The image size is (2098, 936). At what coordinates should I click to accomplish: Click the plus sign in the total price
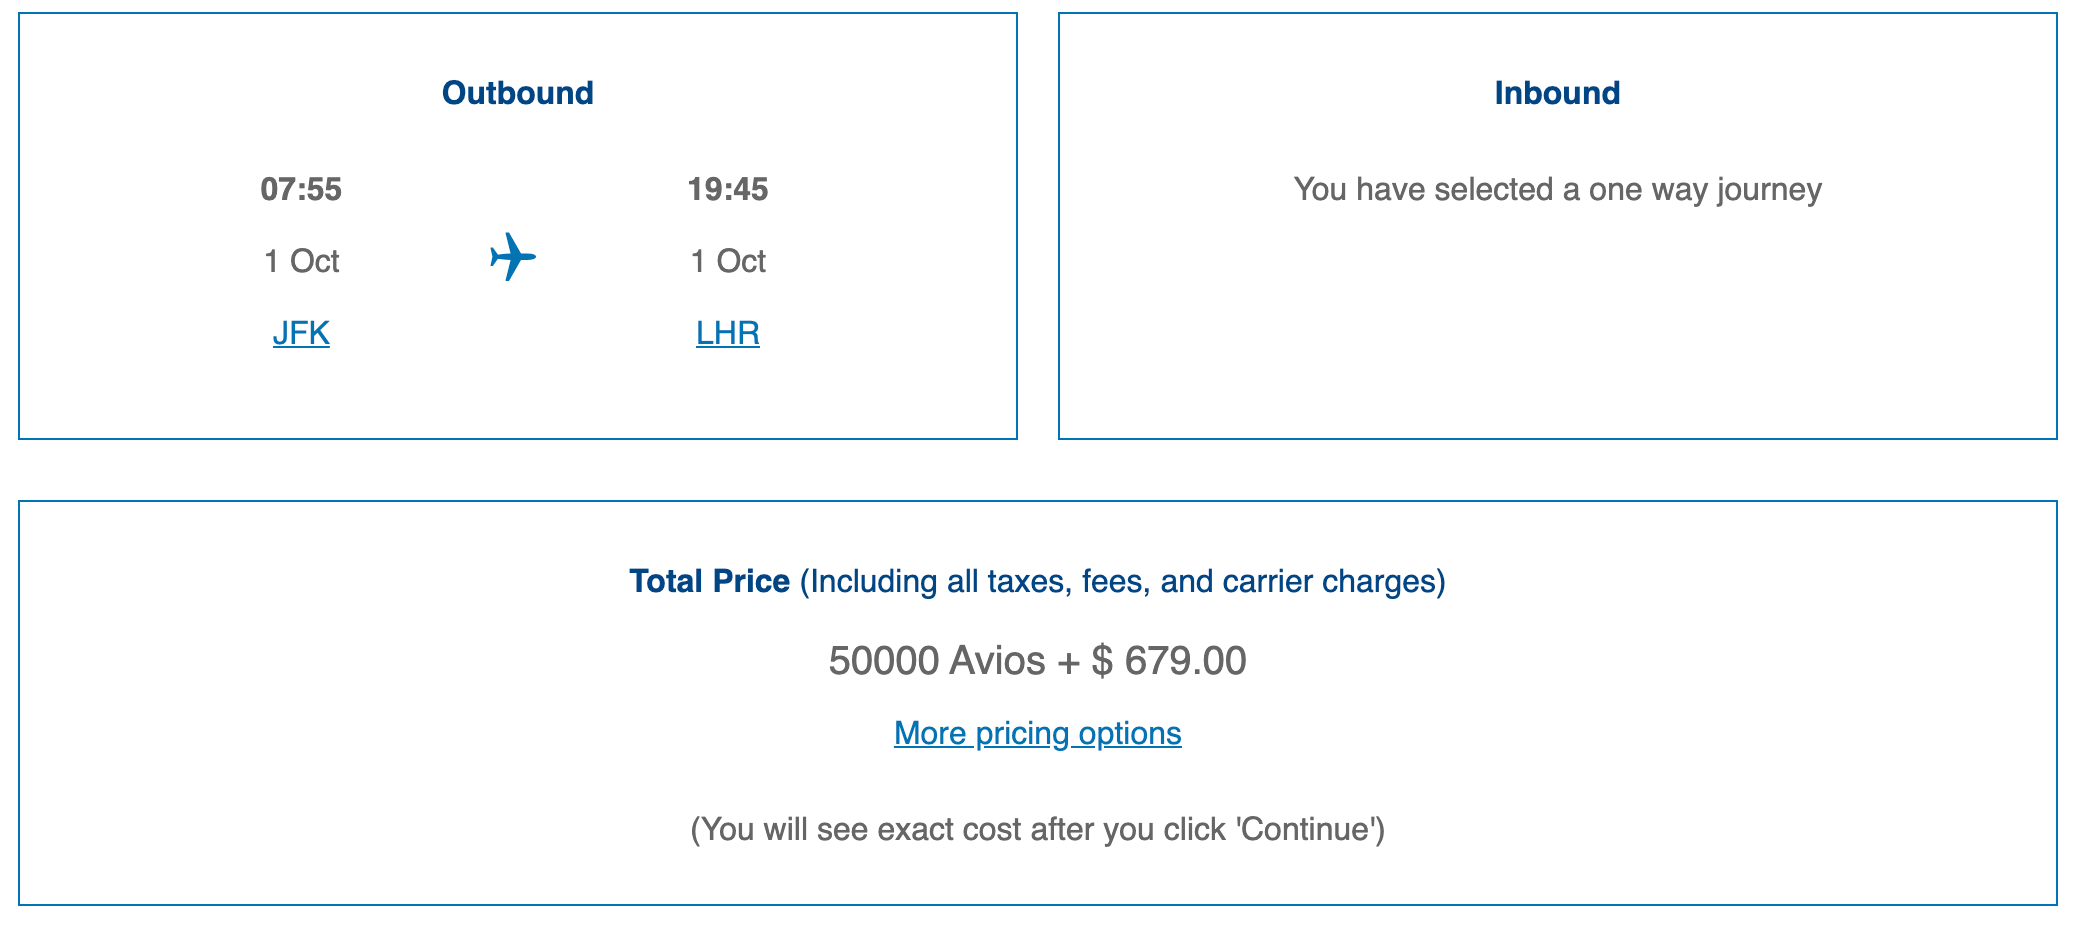click(x=1068, y=661)
